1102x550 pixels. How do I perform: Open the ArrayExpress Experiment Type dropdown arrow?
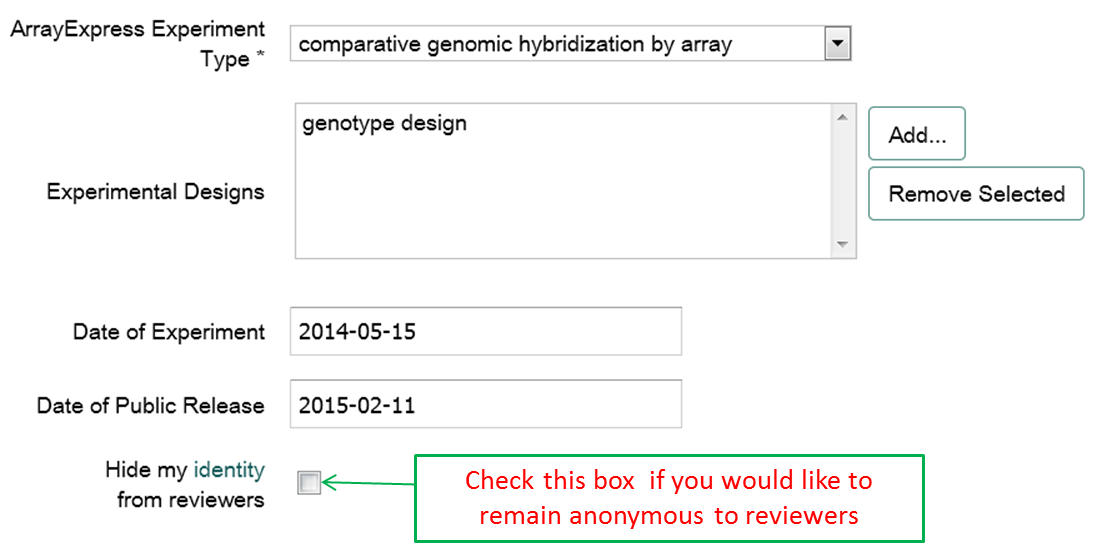[837, 43]
